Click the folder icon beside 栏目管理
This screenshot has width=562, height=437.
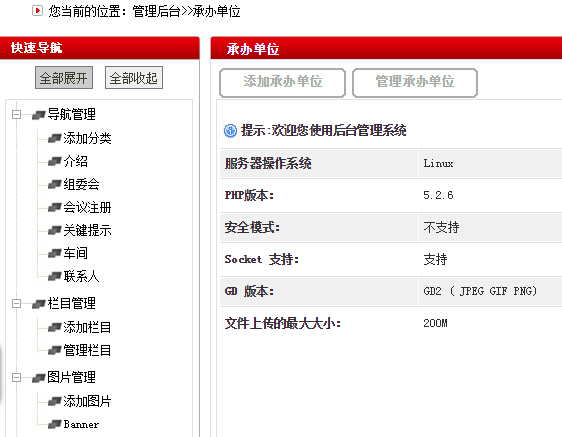pyautogui.click(x=38, y=304)
